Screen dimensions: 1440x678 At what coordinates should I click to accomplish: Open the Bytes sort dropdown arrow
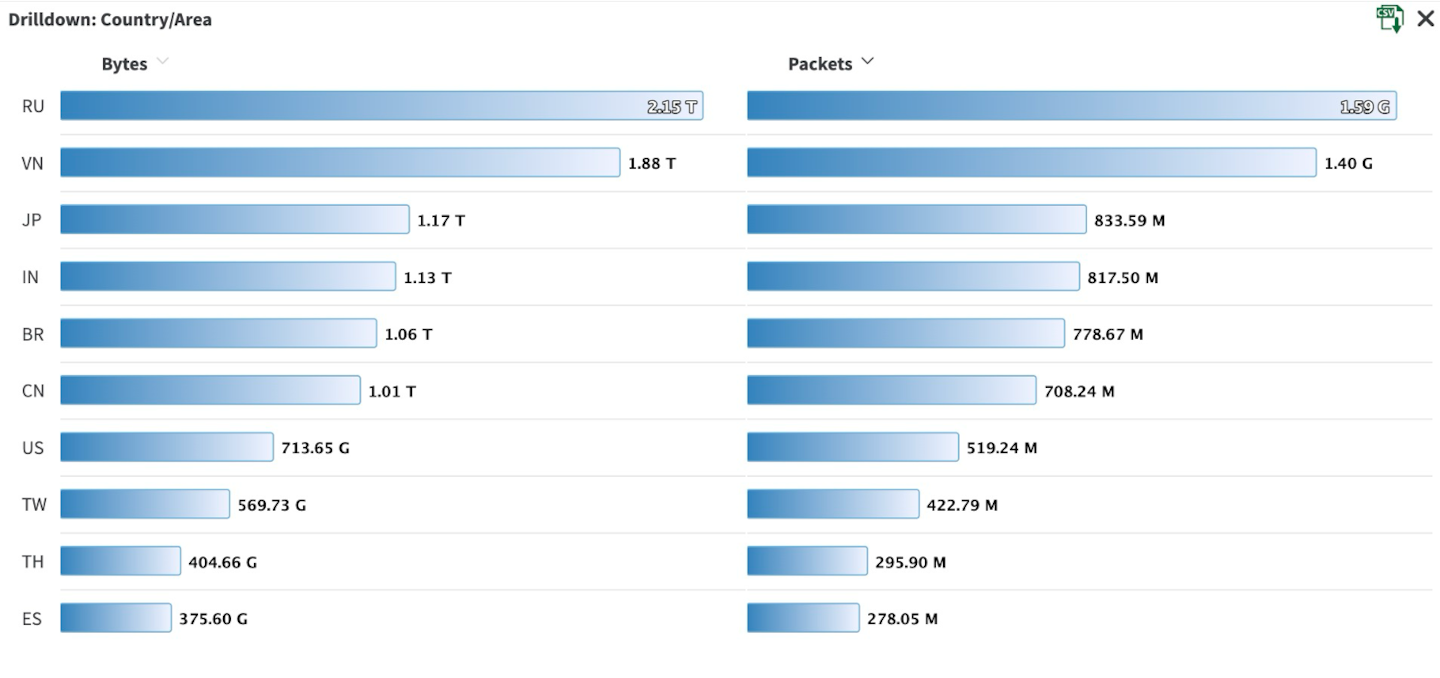pos(163,62)
